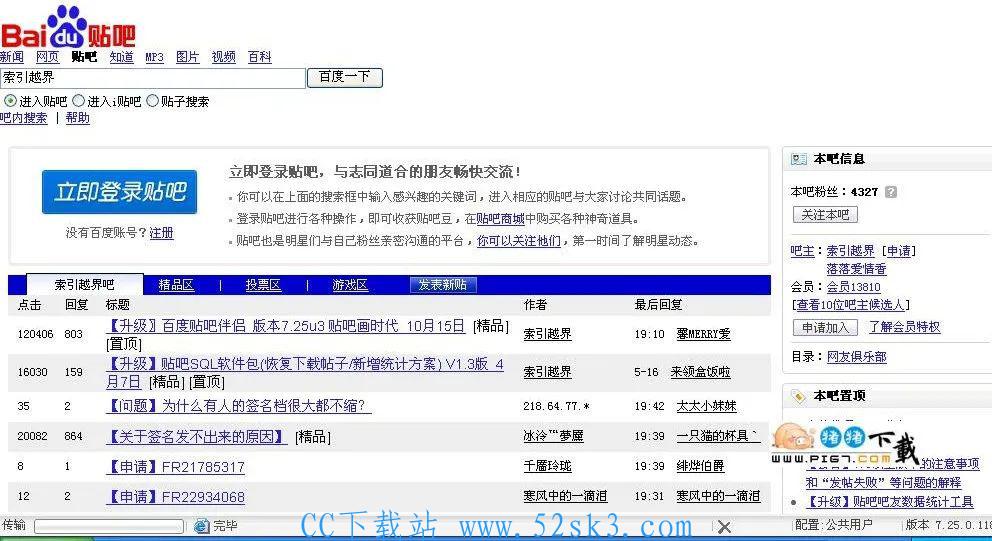Open the 查看10位吧主候选人 link
The height and width of the screenshot is (541, 992).
pos(851,305)
